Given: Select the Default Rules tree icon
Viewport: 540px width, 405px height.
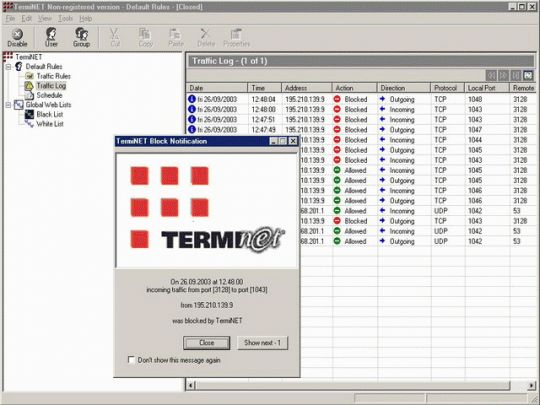Looking at the screenshot, I should tap(19, 66).
